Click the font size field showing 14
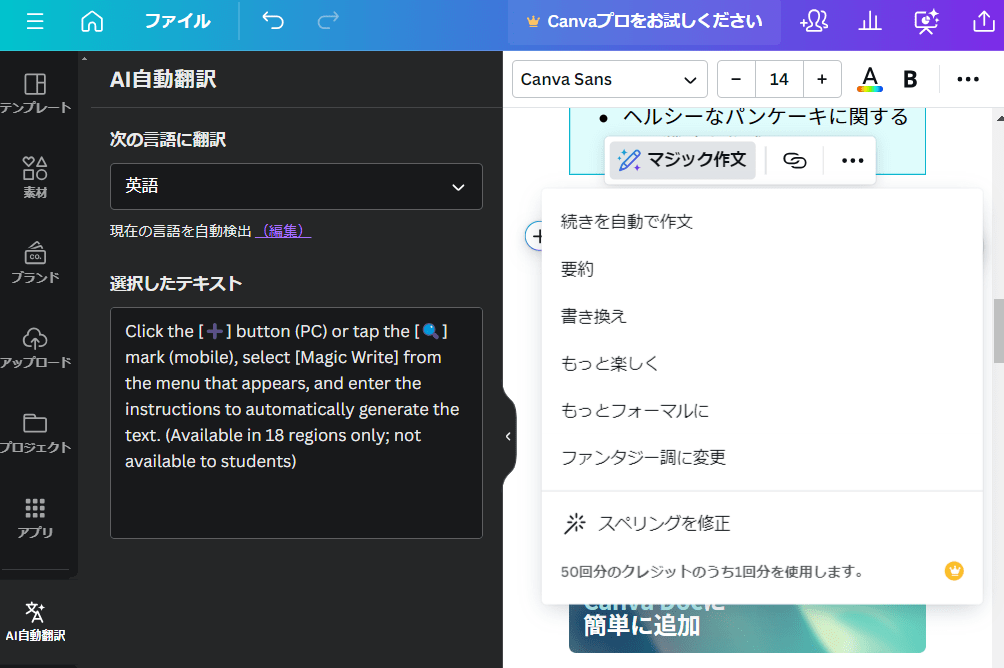Screen dimensions: 1004x668 (779, 79)
